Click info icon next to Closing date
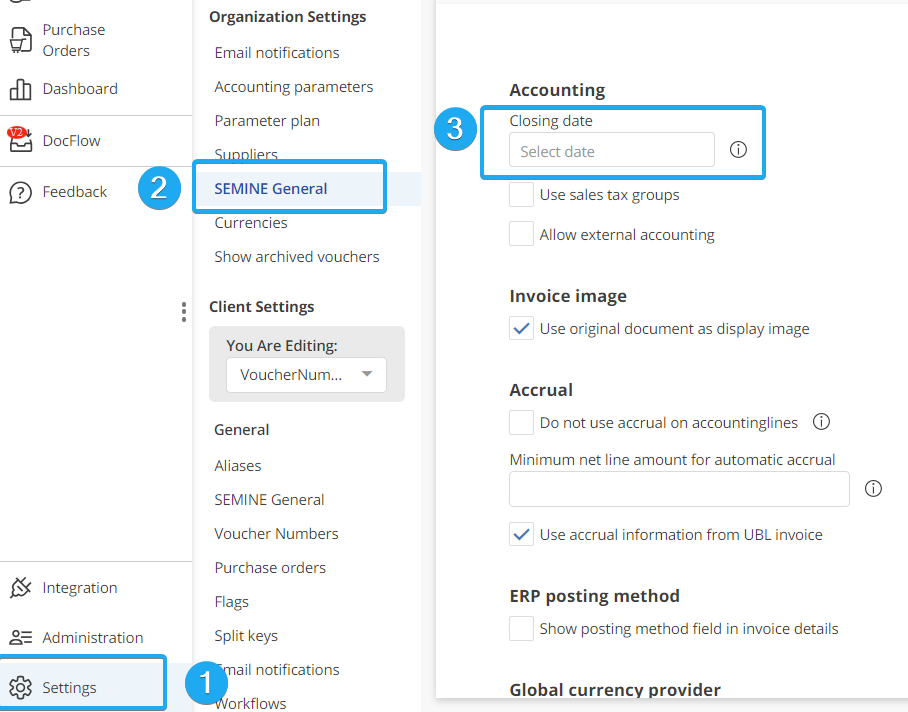The height and width of the screenshot is (712, 908). click(738, 150)
